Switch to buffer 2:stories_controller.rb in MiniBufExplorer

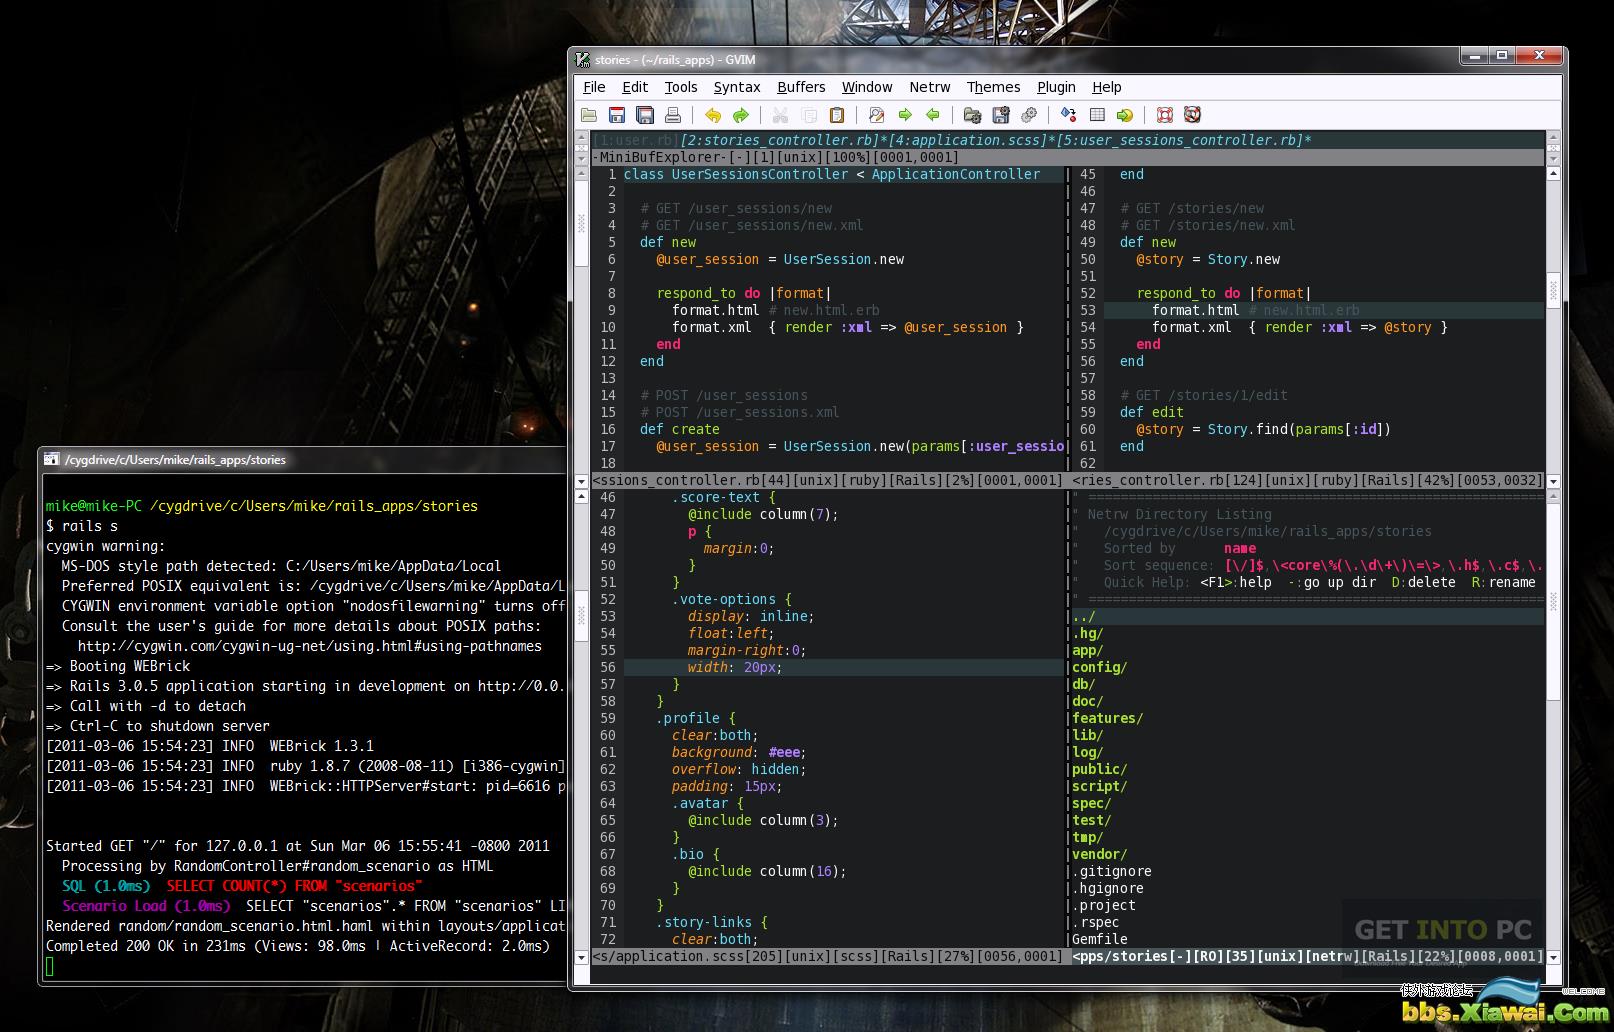pyautogui.click(x=780, y=140)
